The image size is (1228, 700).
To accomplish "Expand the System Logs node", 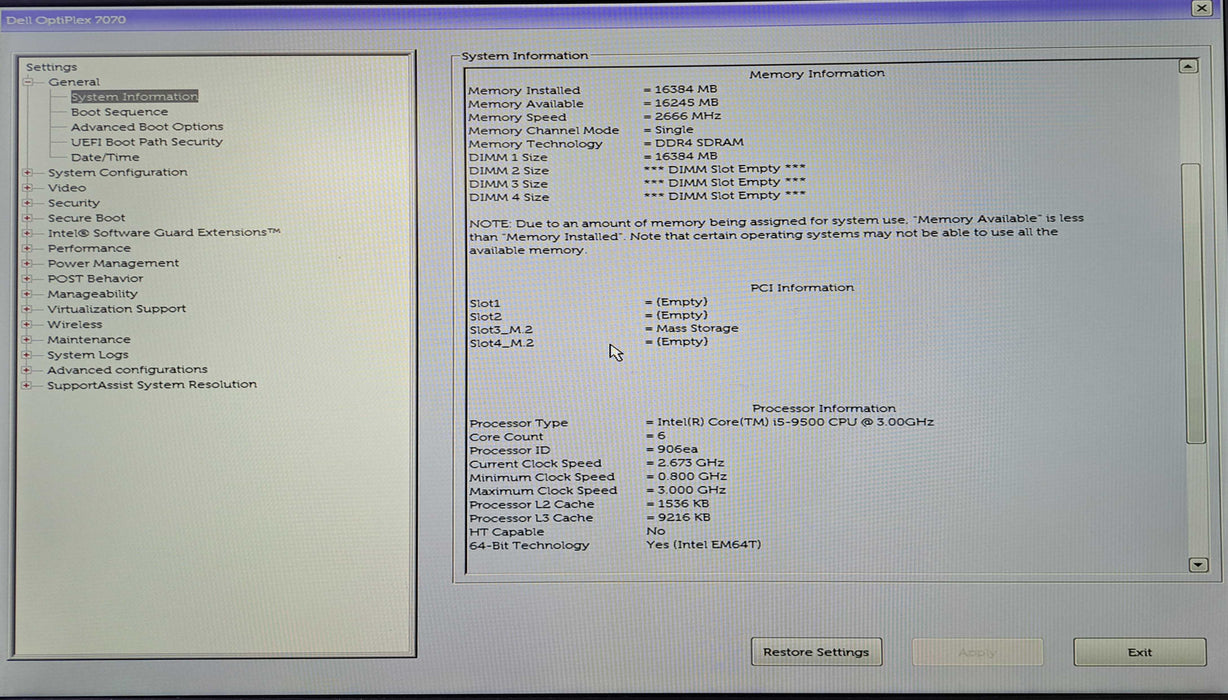I will coord(27,355).
